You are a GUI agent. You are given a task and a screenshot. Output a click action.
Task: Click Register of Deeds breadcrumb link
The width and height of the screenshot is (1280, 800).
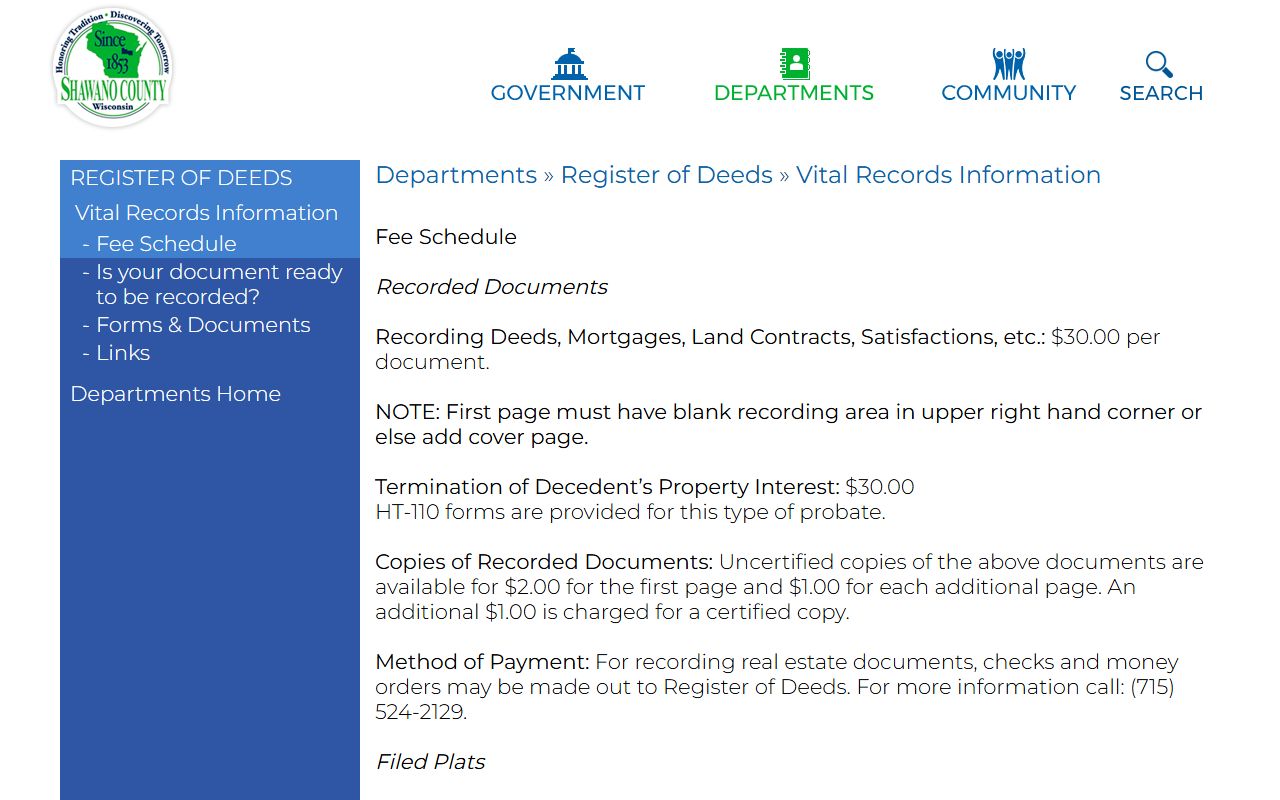(x=666, y=175)
